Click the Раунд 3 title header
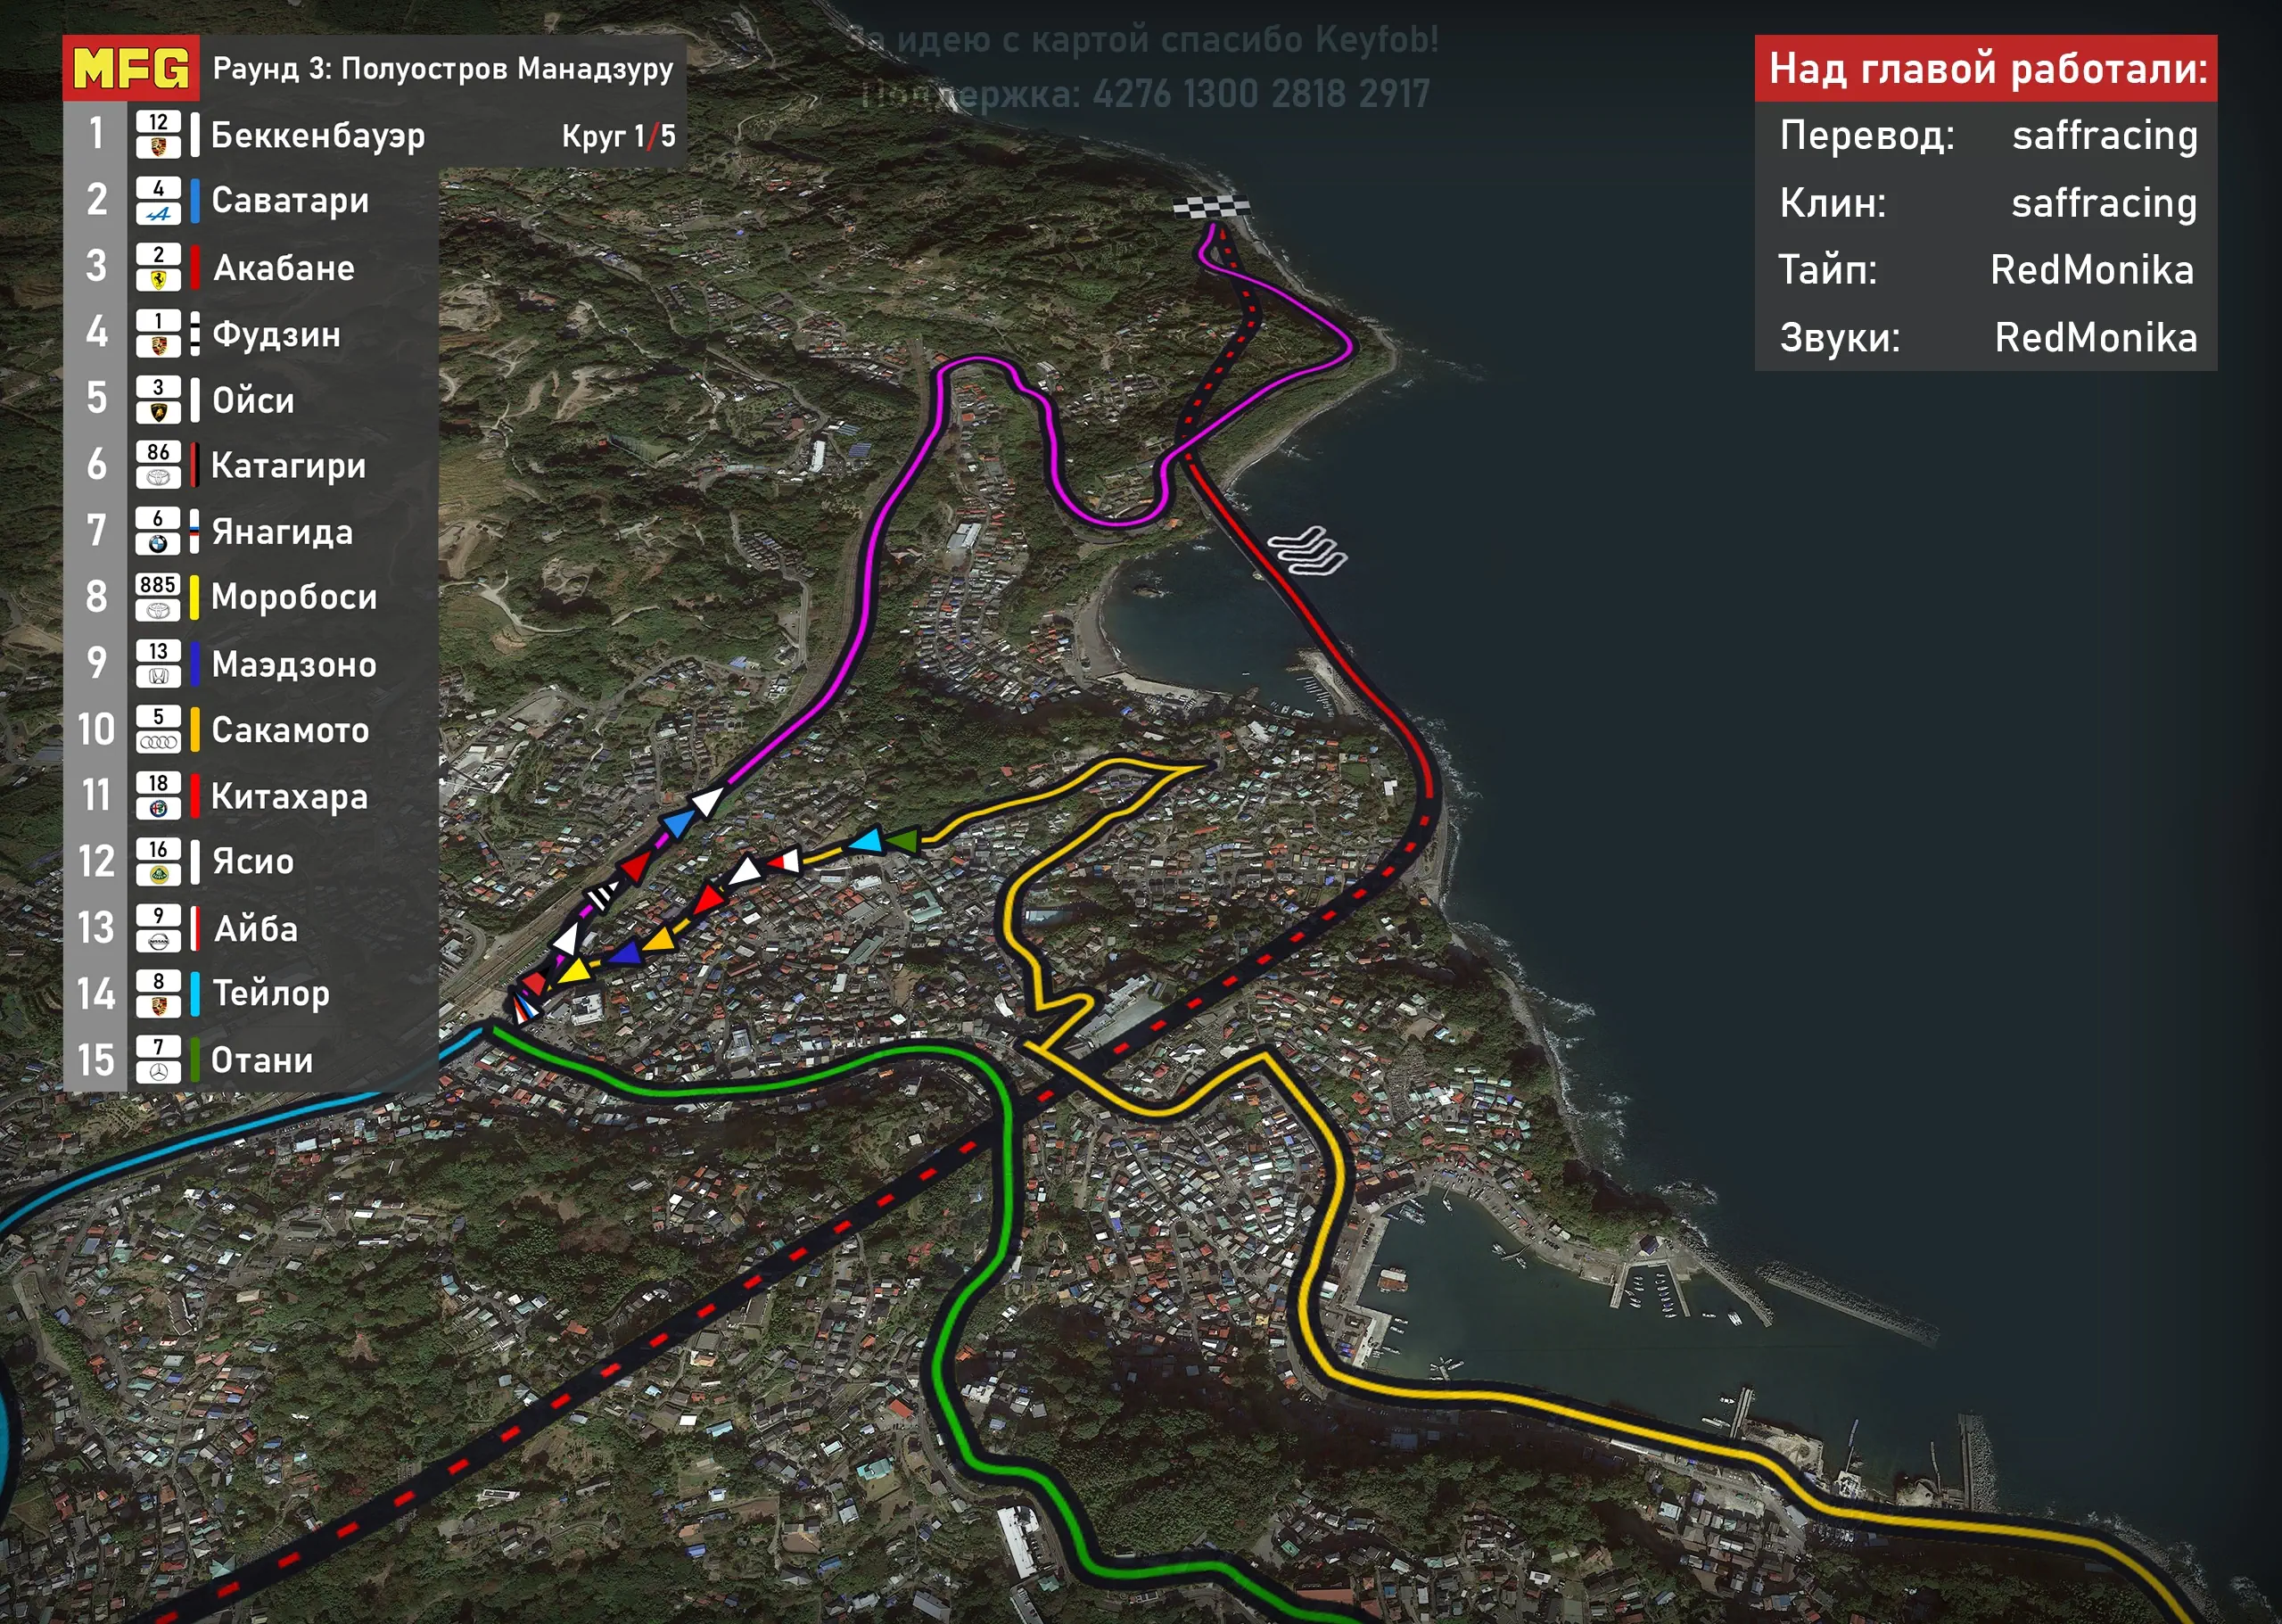The width and height of the screenshot is (2282, 1624). click(x=443, y=68)
